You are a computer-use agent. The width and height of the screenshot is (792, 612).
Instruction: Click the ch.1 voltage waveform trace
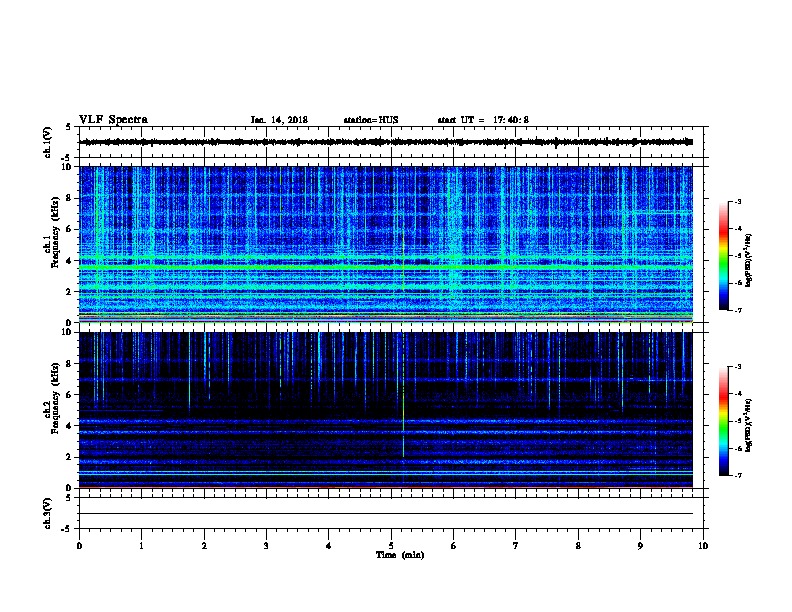pyautogui.click(x=386, y=142)
